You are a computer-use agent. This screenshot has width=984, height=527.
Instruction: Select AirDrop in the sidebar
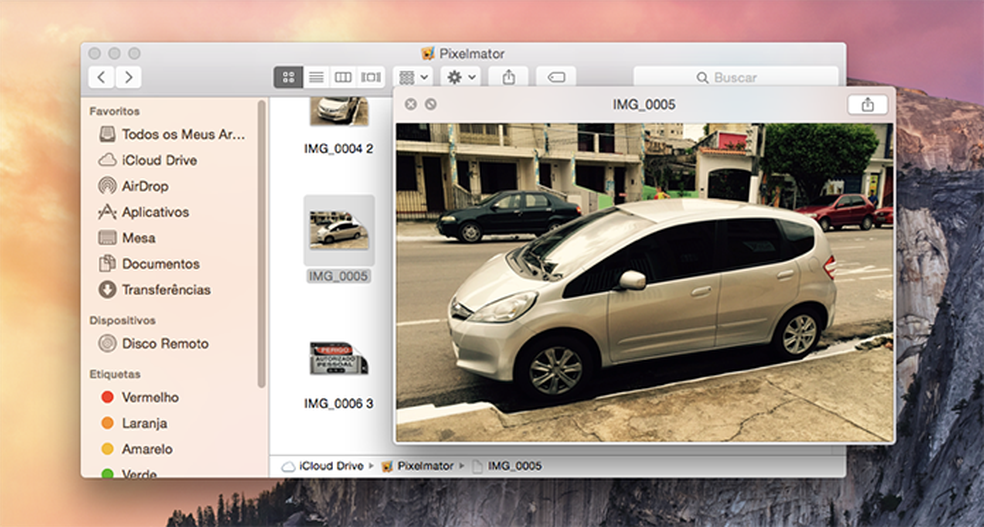[x=144, y=186]
